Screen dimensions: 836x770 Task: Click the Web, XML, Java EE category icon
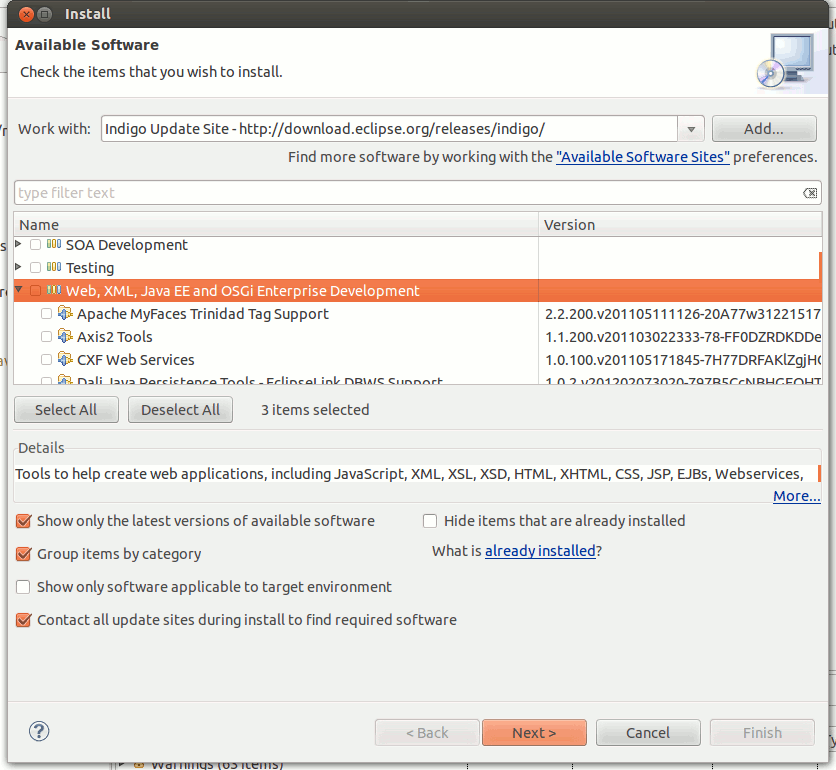pos(54,290)
